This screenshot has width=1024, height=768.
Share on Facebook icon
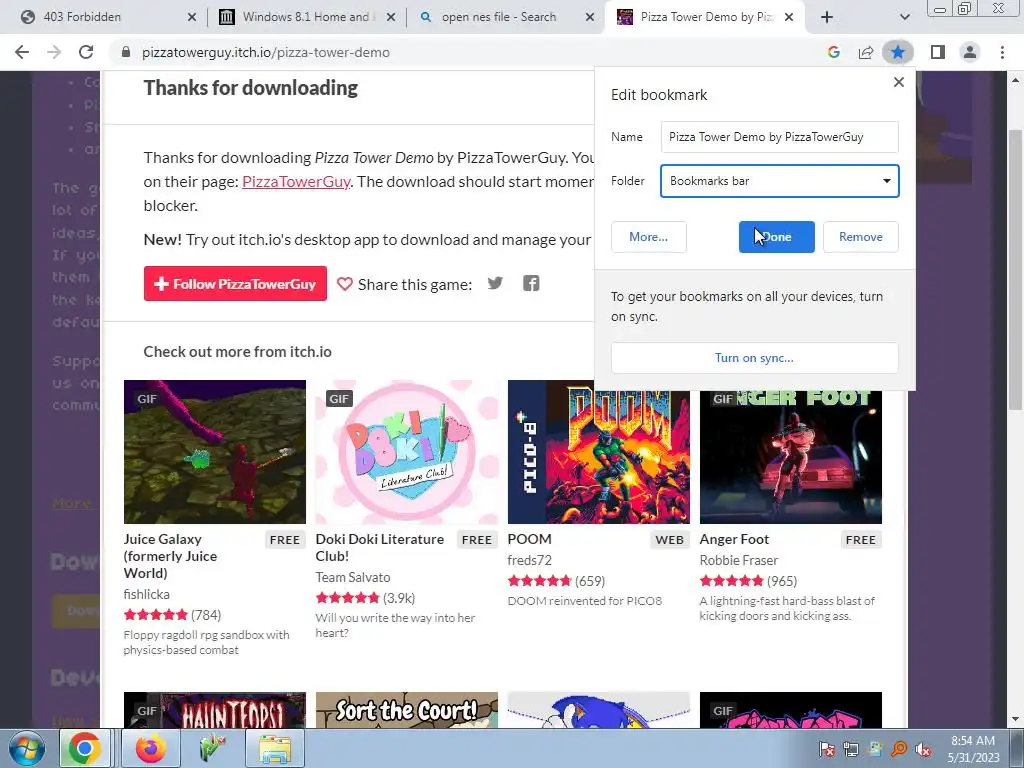[x=531, y=283]
